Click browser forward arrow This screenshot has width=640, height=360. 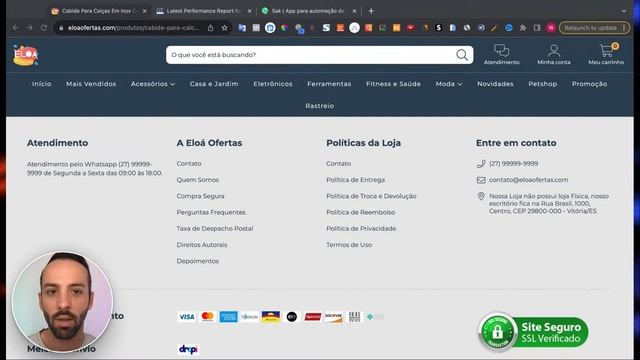pos(29,28)
